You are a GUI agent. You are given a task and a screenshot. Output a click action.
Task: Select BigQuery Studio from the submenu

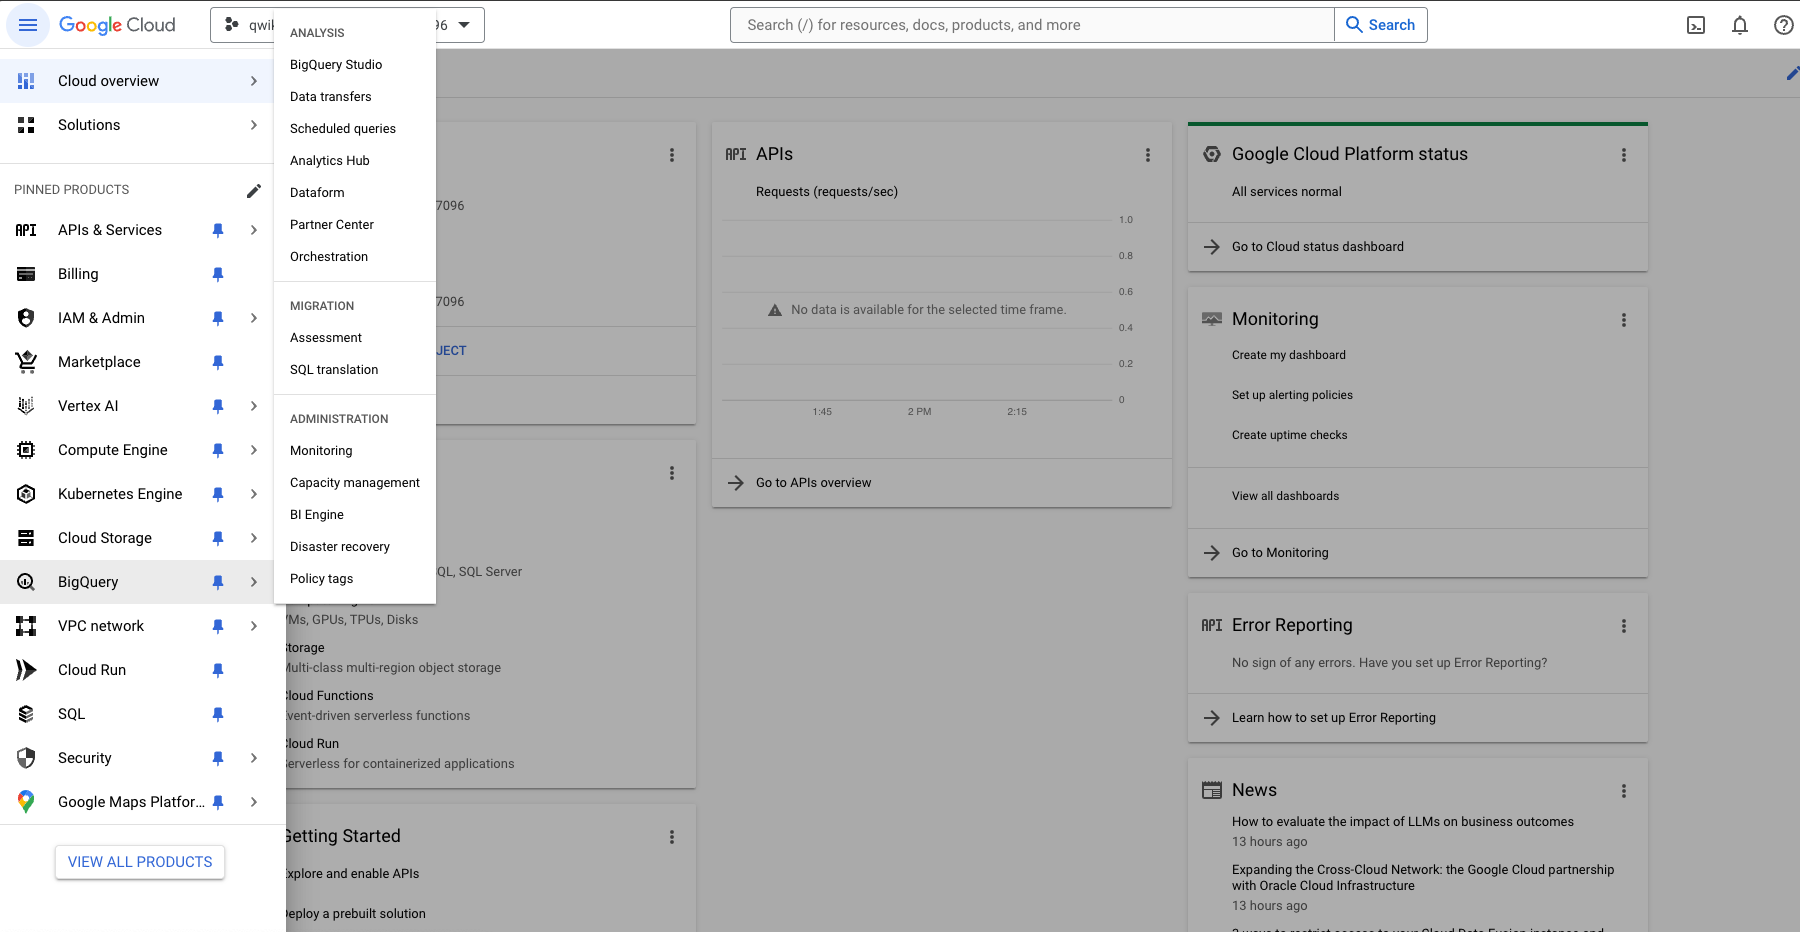336,65
